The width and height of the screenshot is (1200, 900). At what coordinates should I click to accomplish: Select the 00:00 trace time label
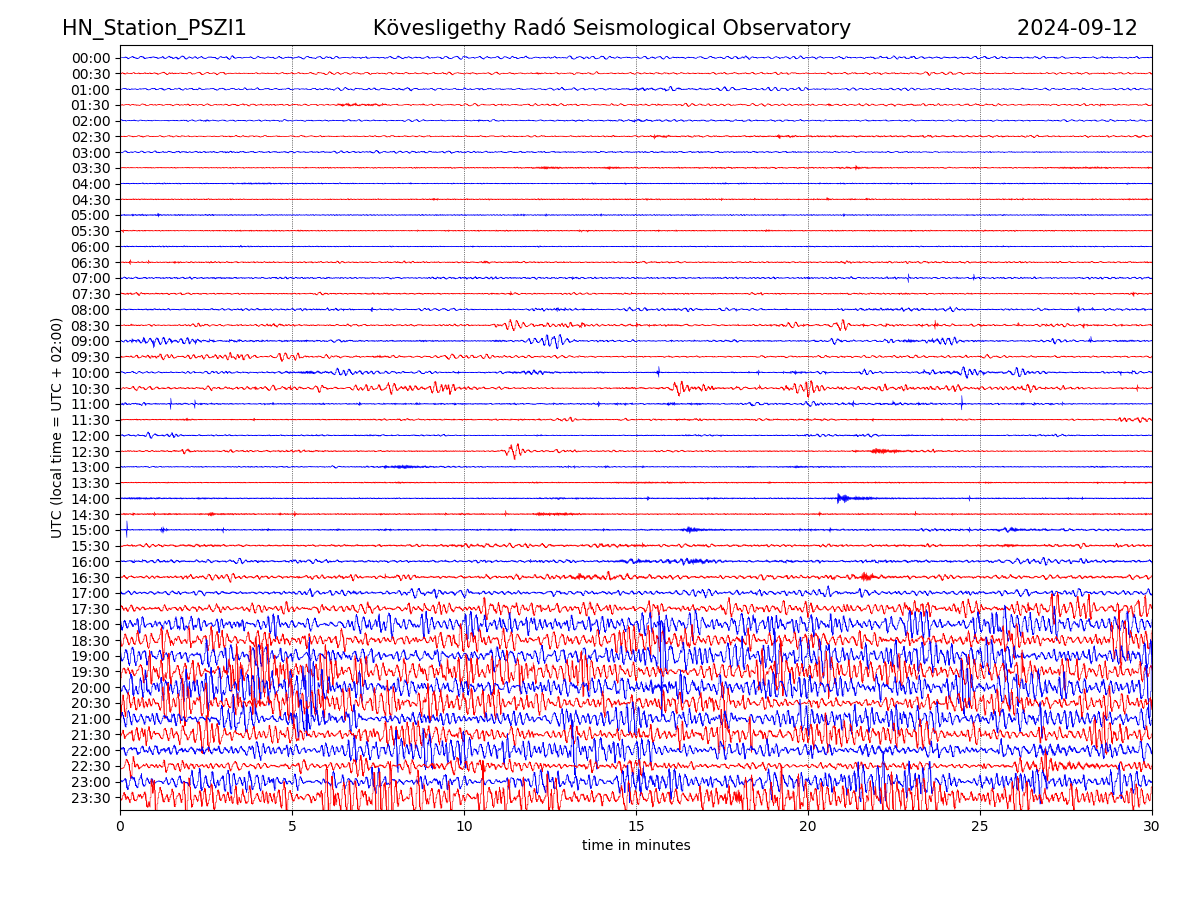click(x=91, y=58)
